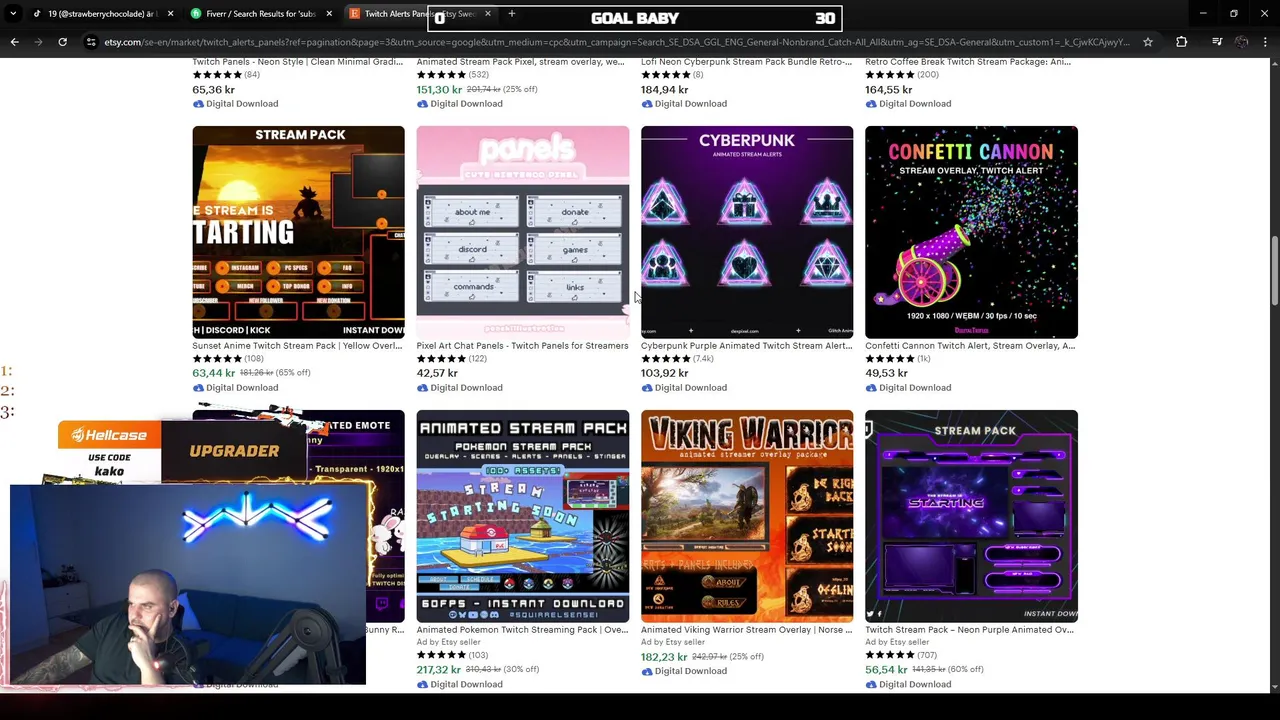The width and height of the screenshot is (1280, 720).
Task: Close the Fiverr Search Results tab
Action: [x=329, y=14]
